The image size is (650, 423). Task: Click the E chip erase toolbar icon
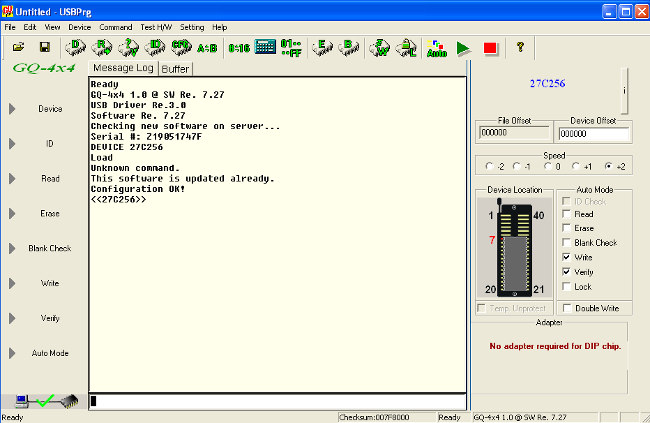pyautogui.click(x=323, y=48)
